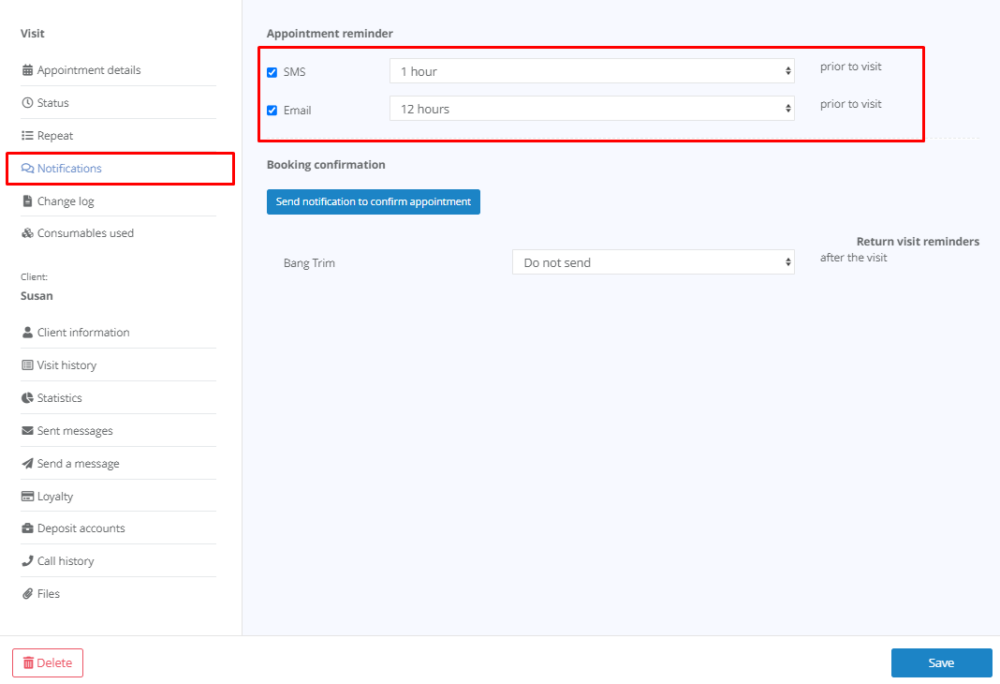Click the briefcase icon for Deposit accounts

27,528
